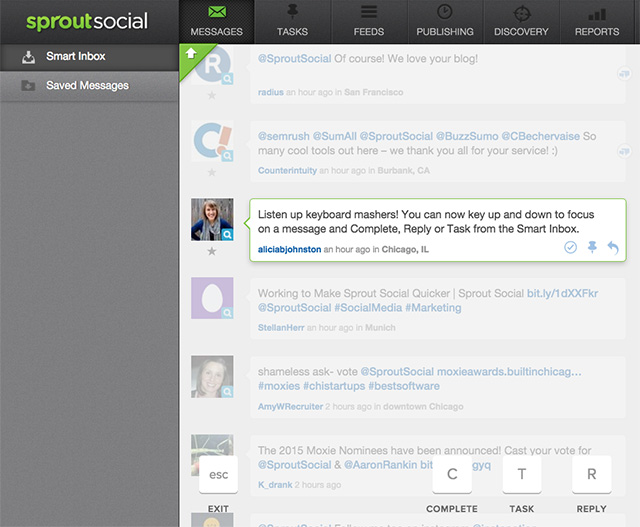This screenshot has width=640, height=527.
Task: Click the @AaronRankin mention
Action: pos(381,465)
